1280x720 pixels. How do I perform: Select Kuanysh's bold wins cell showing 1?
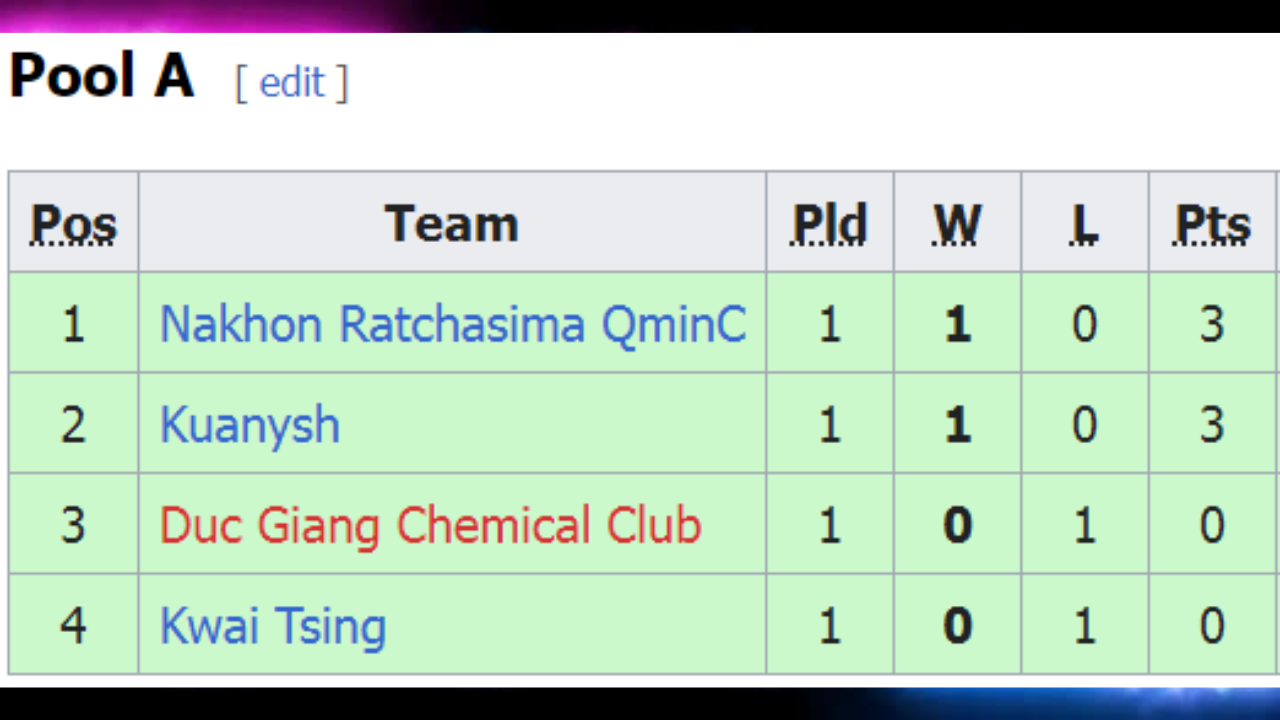[958, 424]
